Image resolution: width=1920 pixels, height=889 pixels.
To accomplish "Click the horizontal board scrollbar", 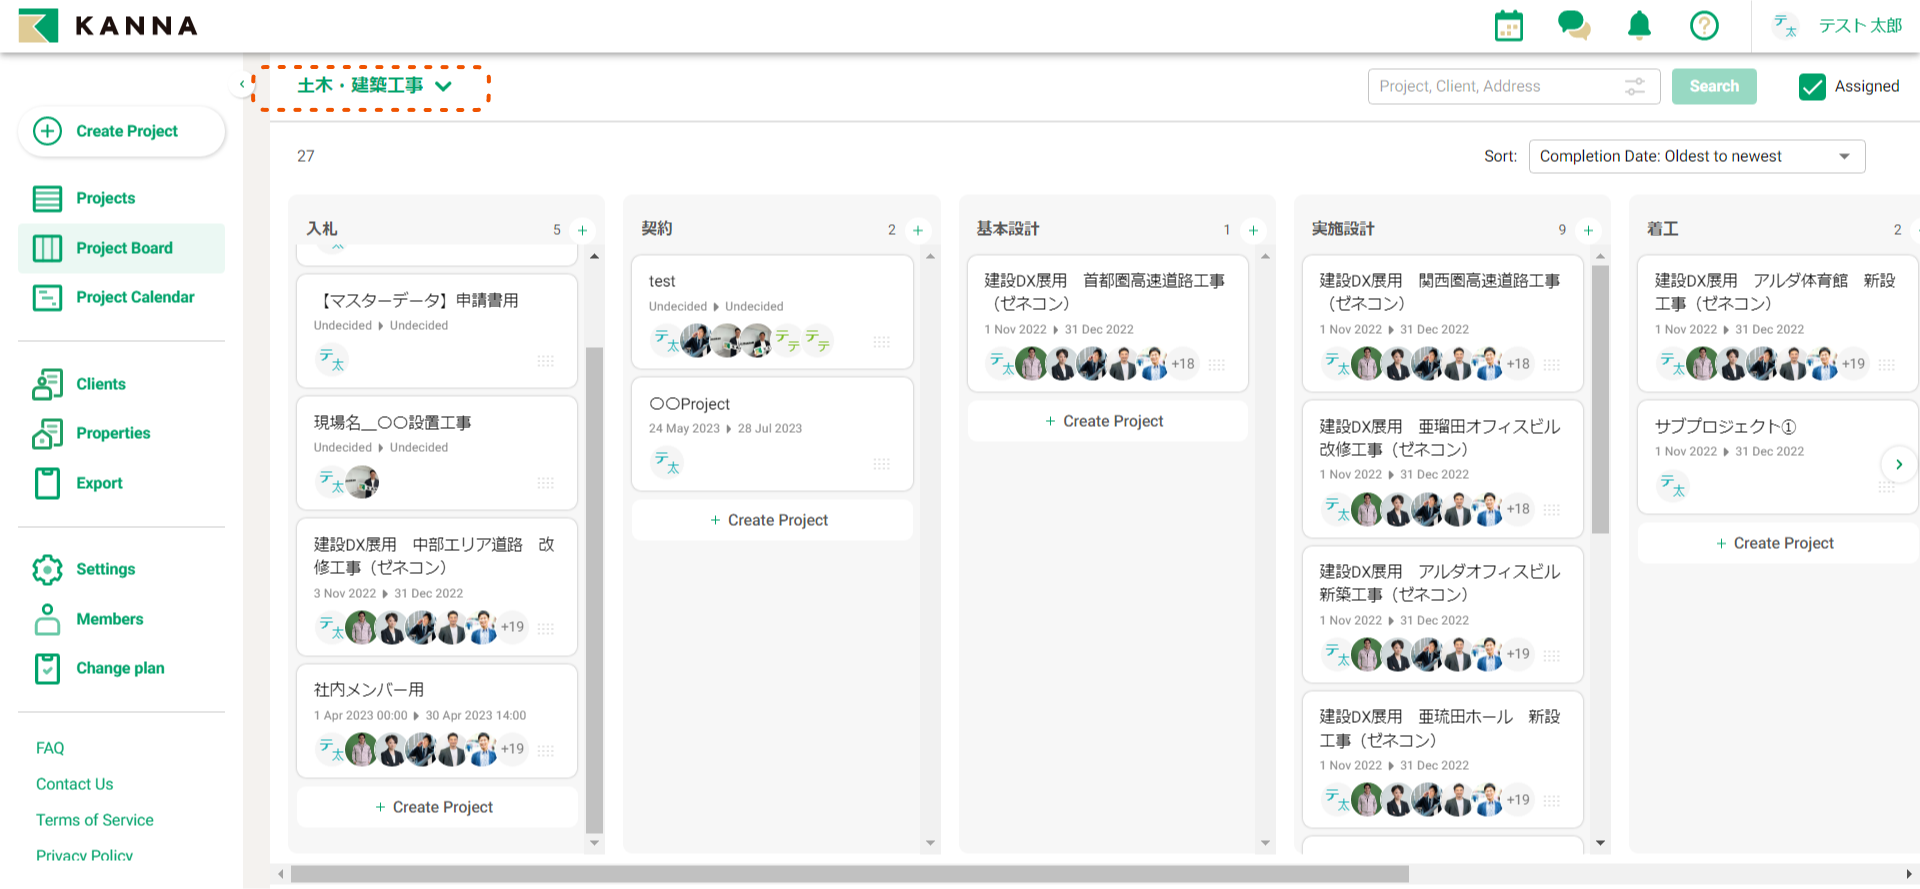I will pyautogui.click(x=848, y=874).
